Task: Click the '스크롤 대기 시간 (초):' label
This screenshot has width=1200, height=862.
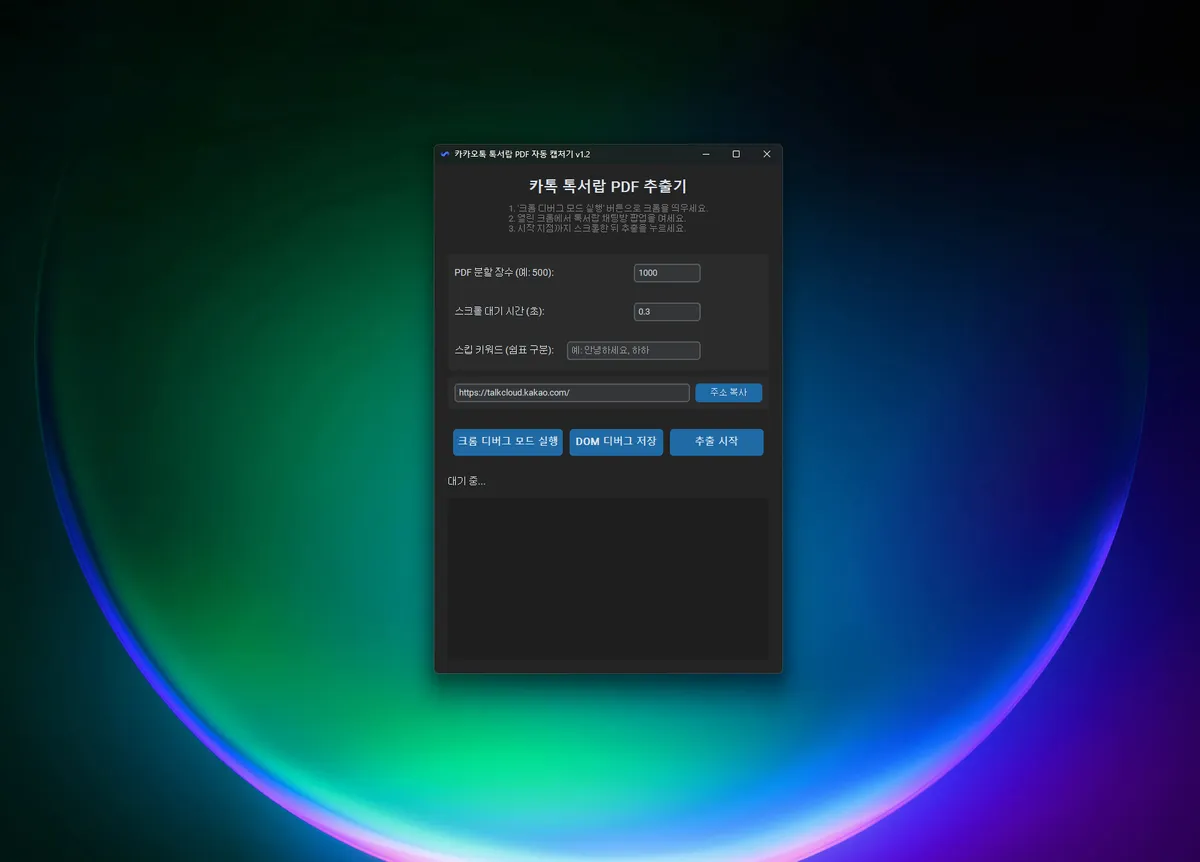Action: click(x=499, y=312)
